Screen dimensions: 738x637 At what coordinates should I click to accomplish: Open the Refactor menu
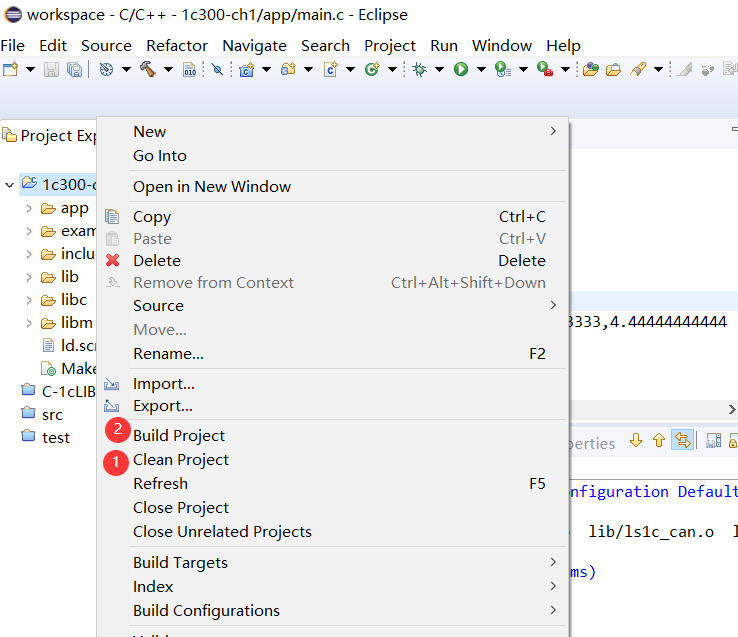pyautogui.click(x=176, y=46)
